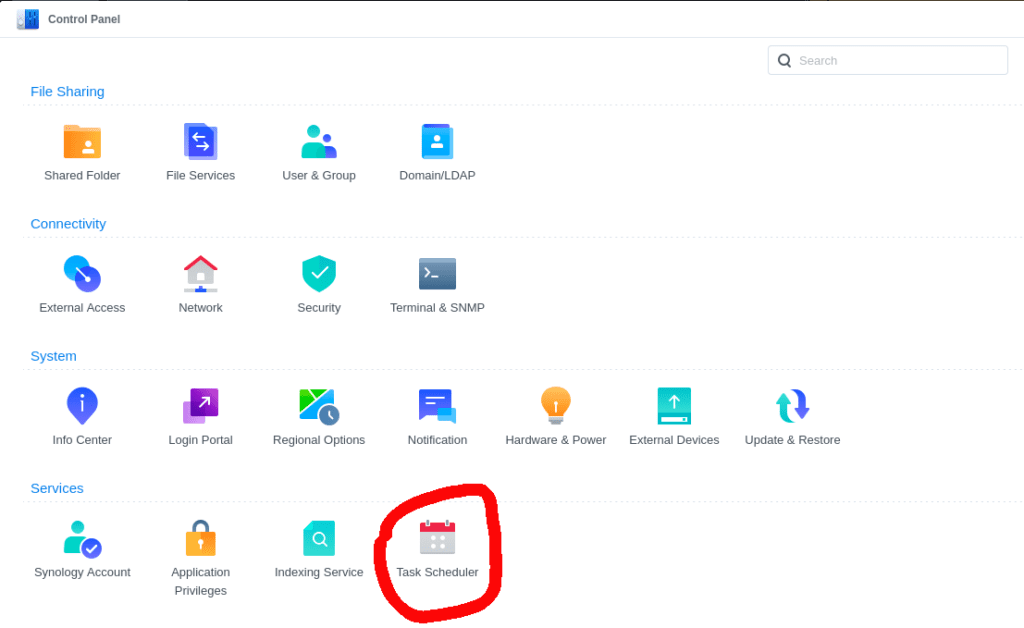The width and height of the screenshot is (1024, 628).
Task: Open the External Access icon
Action: 82,274
